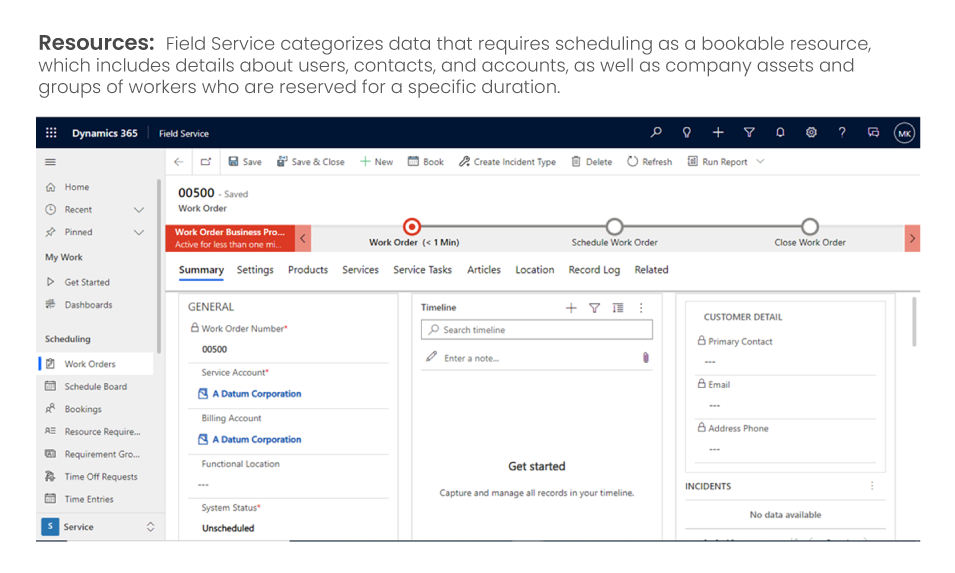The image size is (955, 573).
Task: Open timeline more options ellipsis
Action: coord(641,308)
